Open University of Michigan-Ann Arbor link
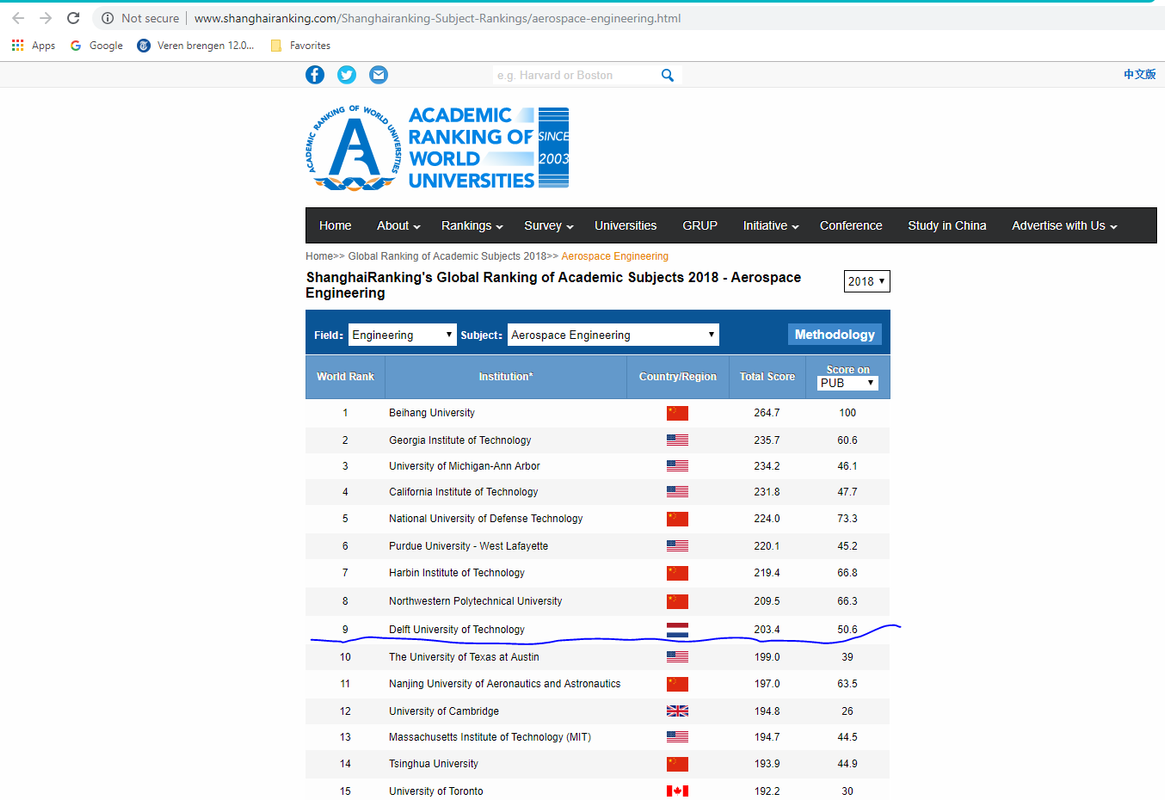 [464, 466]
